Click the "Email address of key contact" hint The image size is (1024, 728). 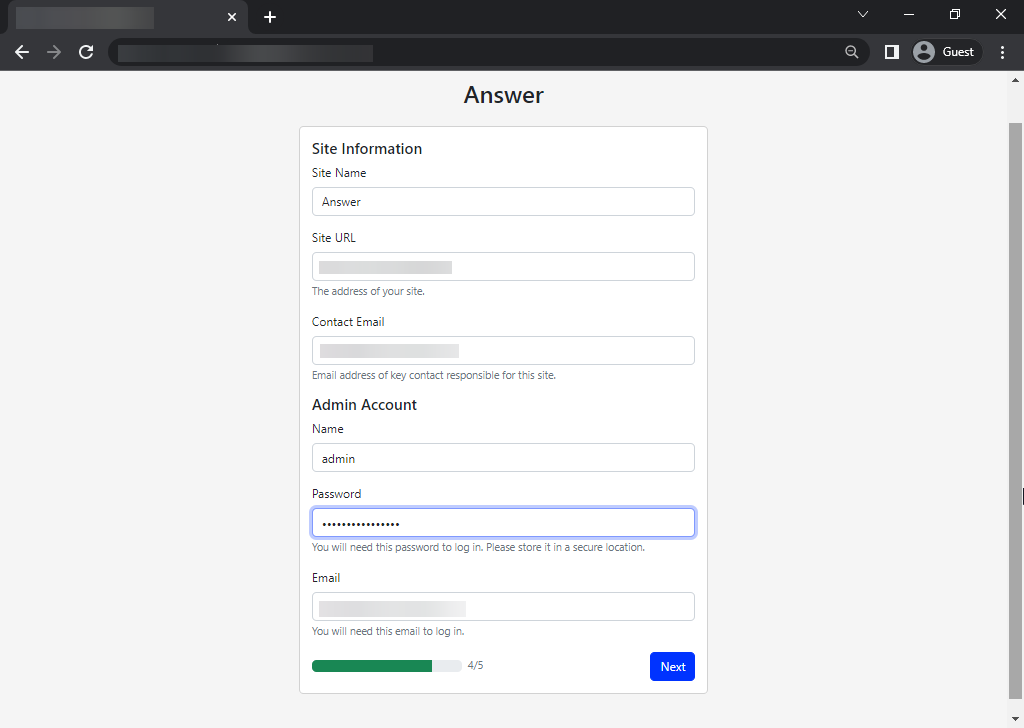pos(434,375)
